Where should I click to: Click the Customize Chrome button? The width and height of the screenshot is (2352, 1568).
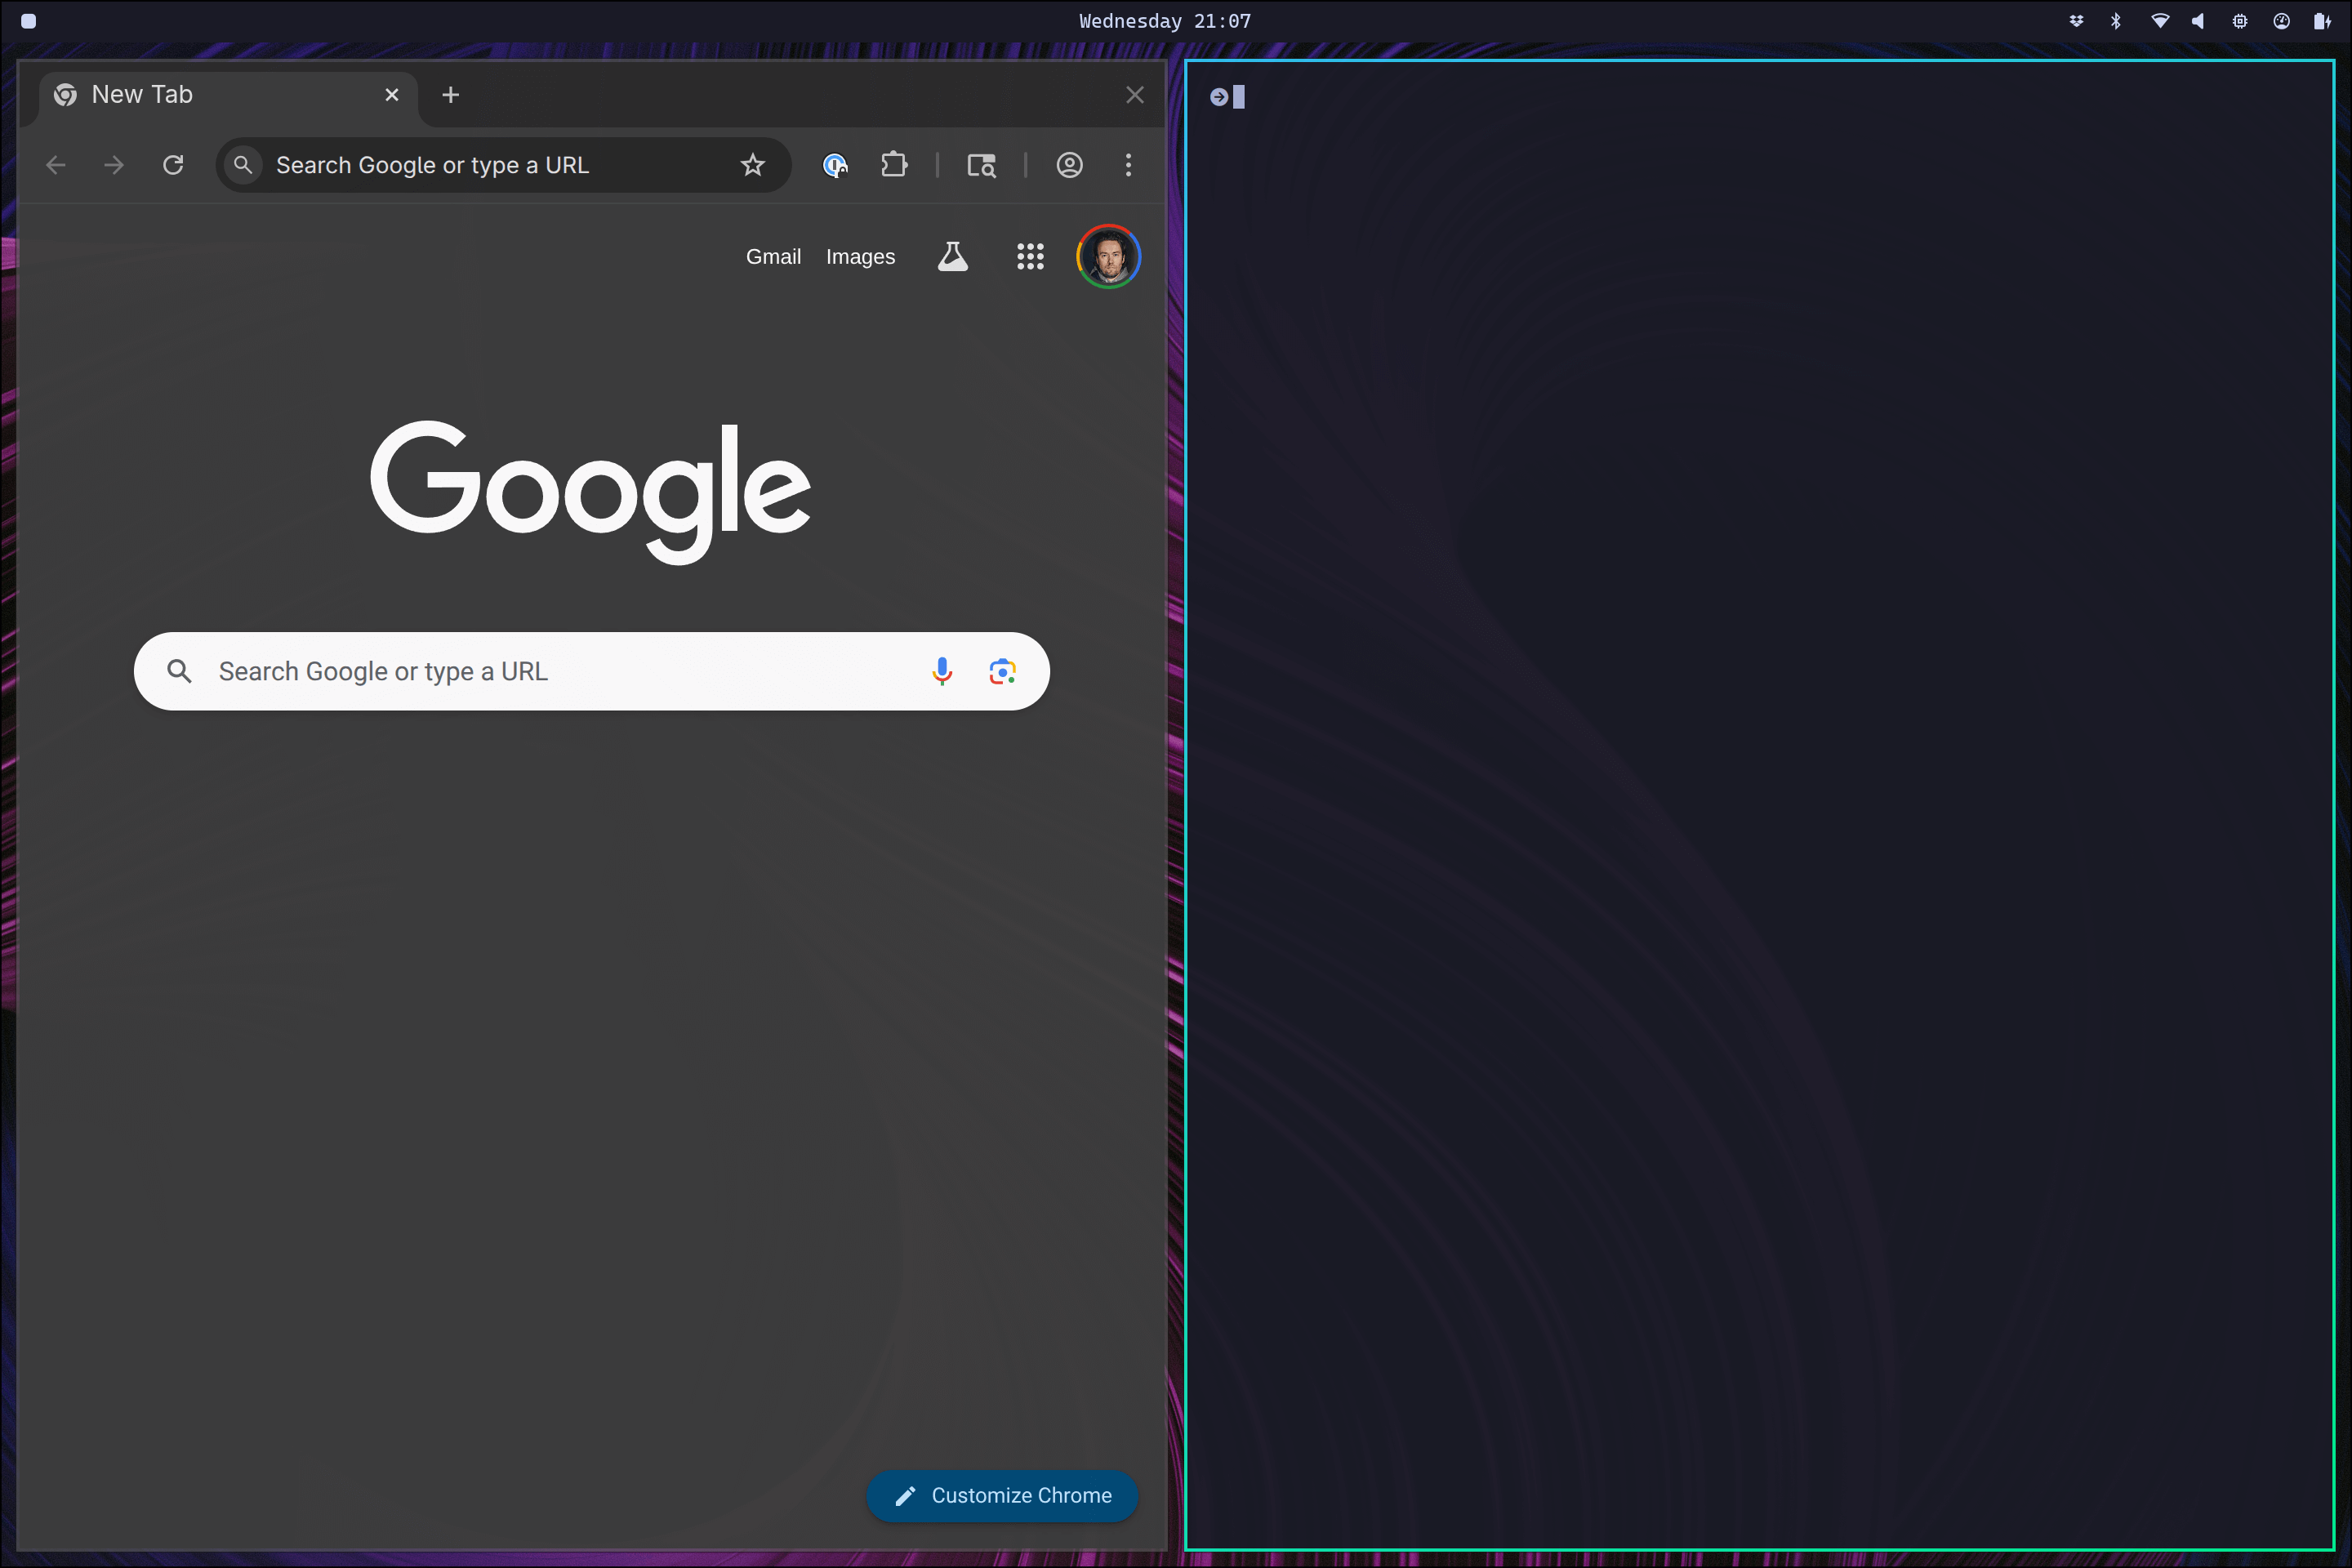[x=1002, y=1495]
